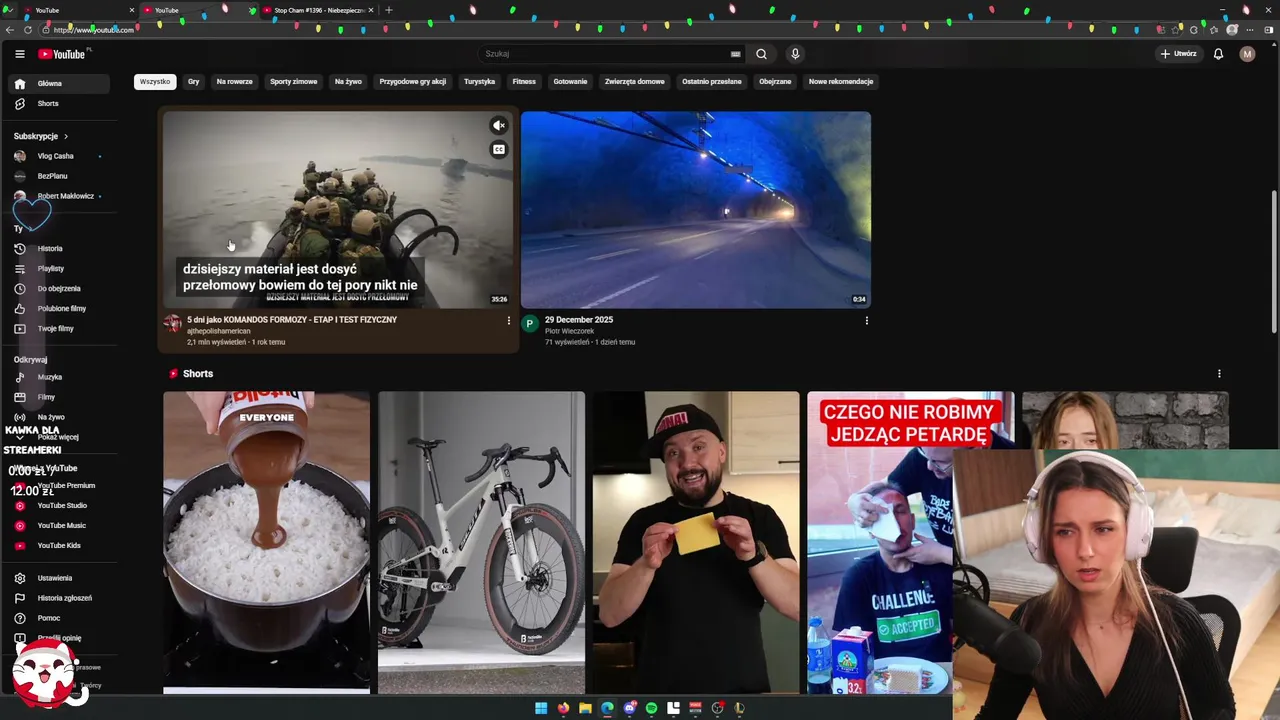Open the chocolate-on-rice Short
Screen dimensions: 1280x720
point(267,542)
